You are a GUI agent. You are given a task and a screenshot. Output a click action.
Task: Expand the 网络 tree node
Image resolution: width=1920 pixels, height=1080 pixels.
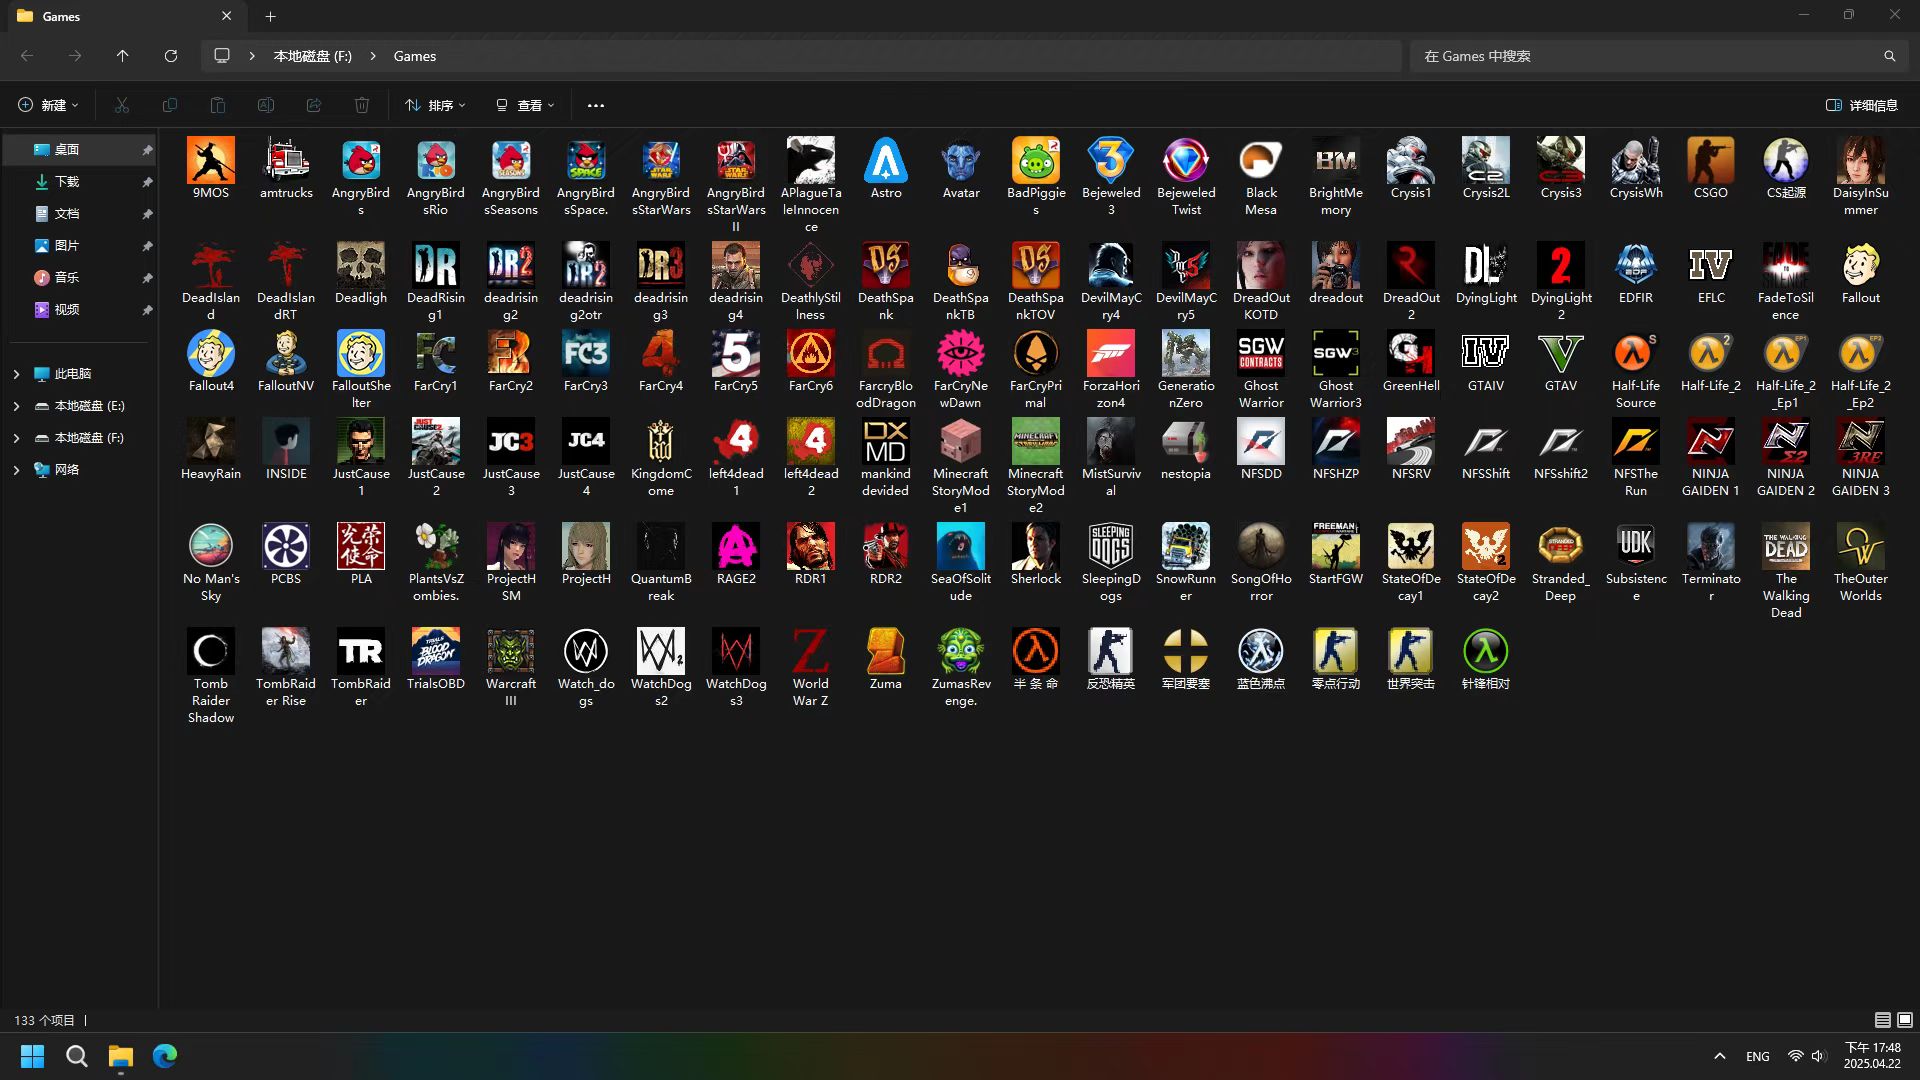(x=16, y=470)
